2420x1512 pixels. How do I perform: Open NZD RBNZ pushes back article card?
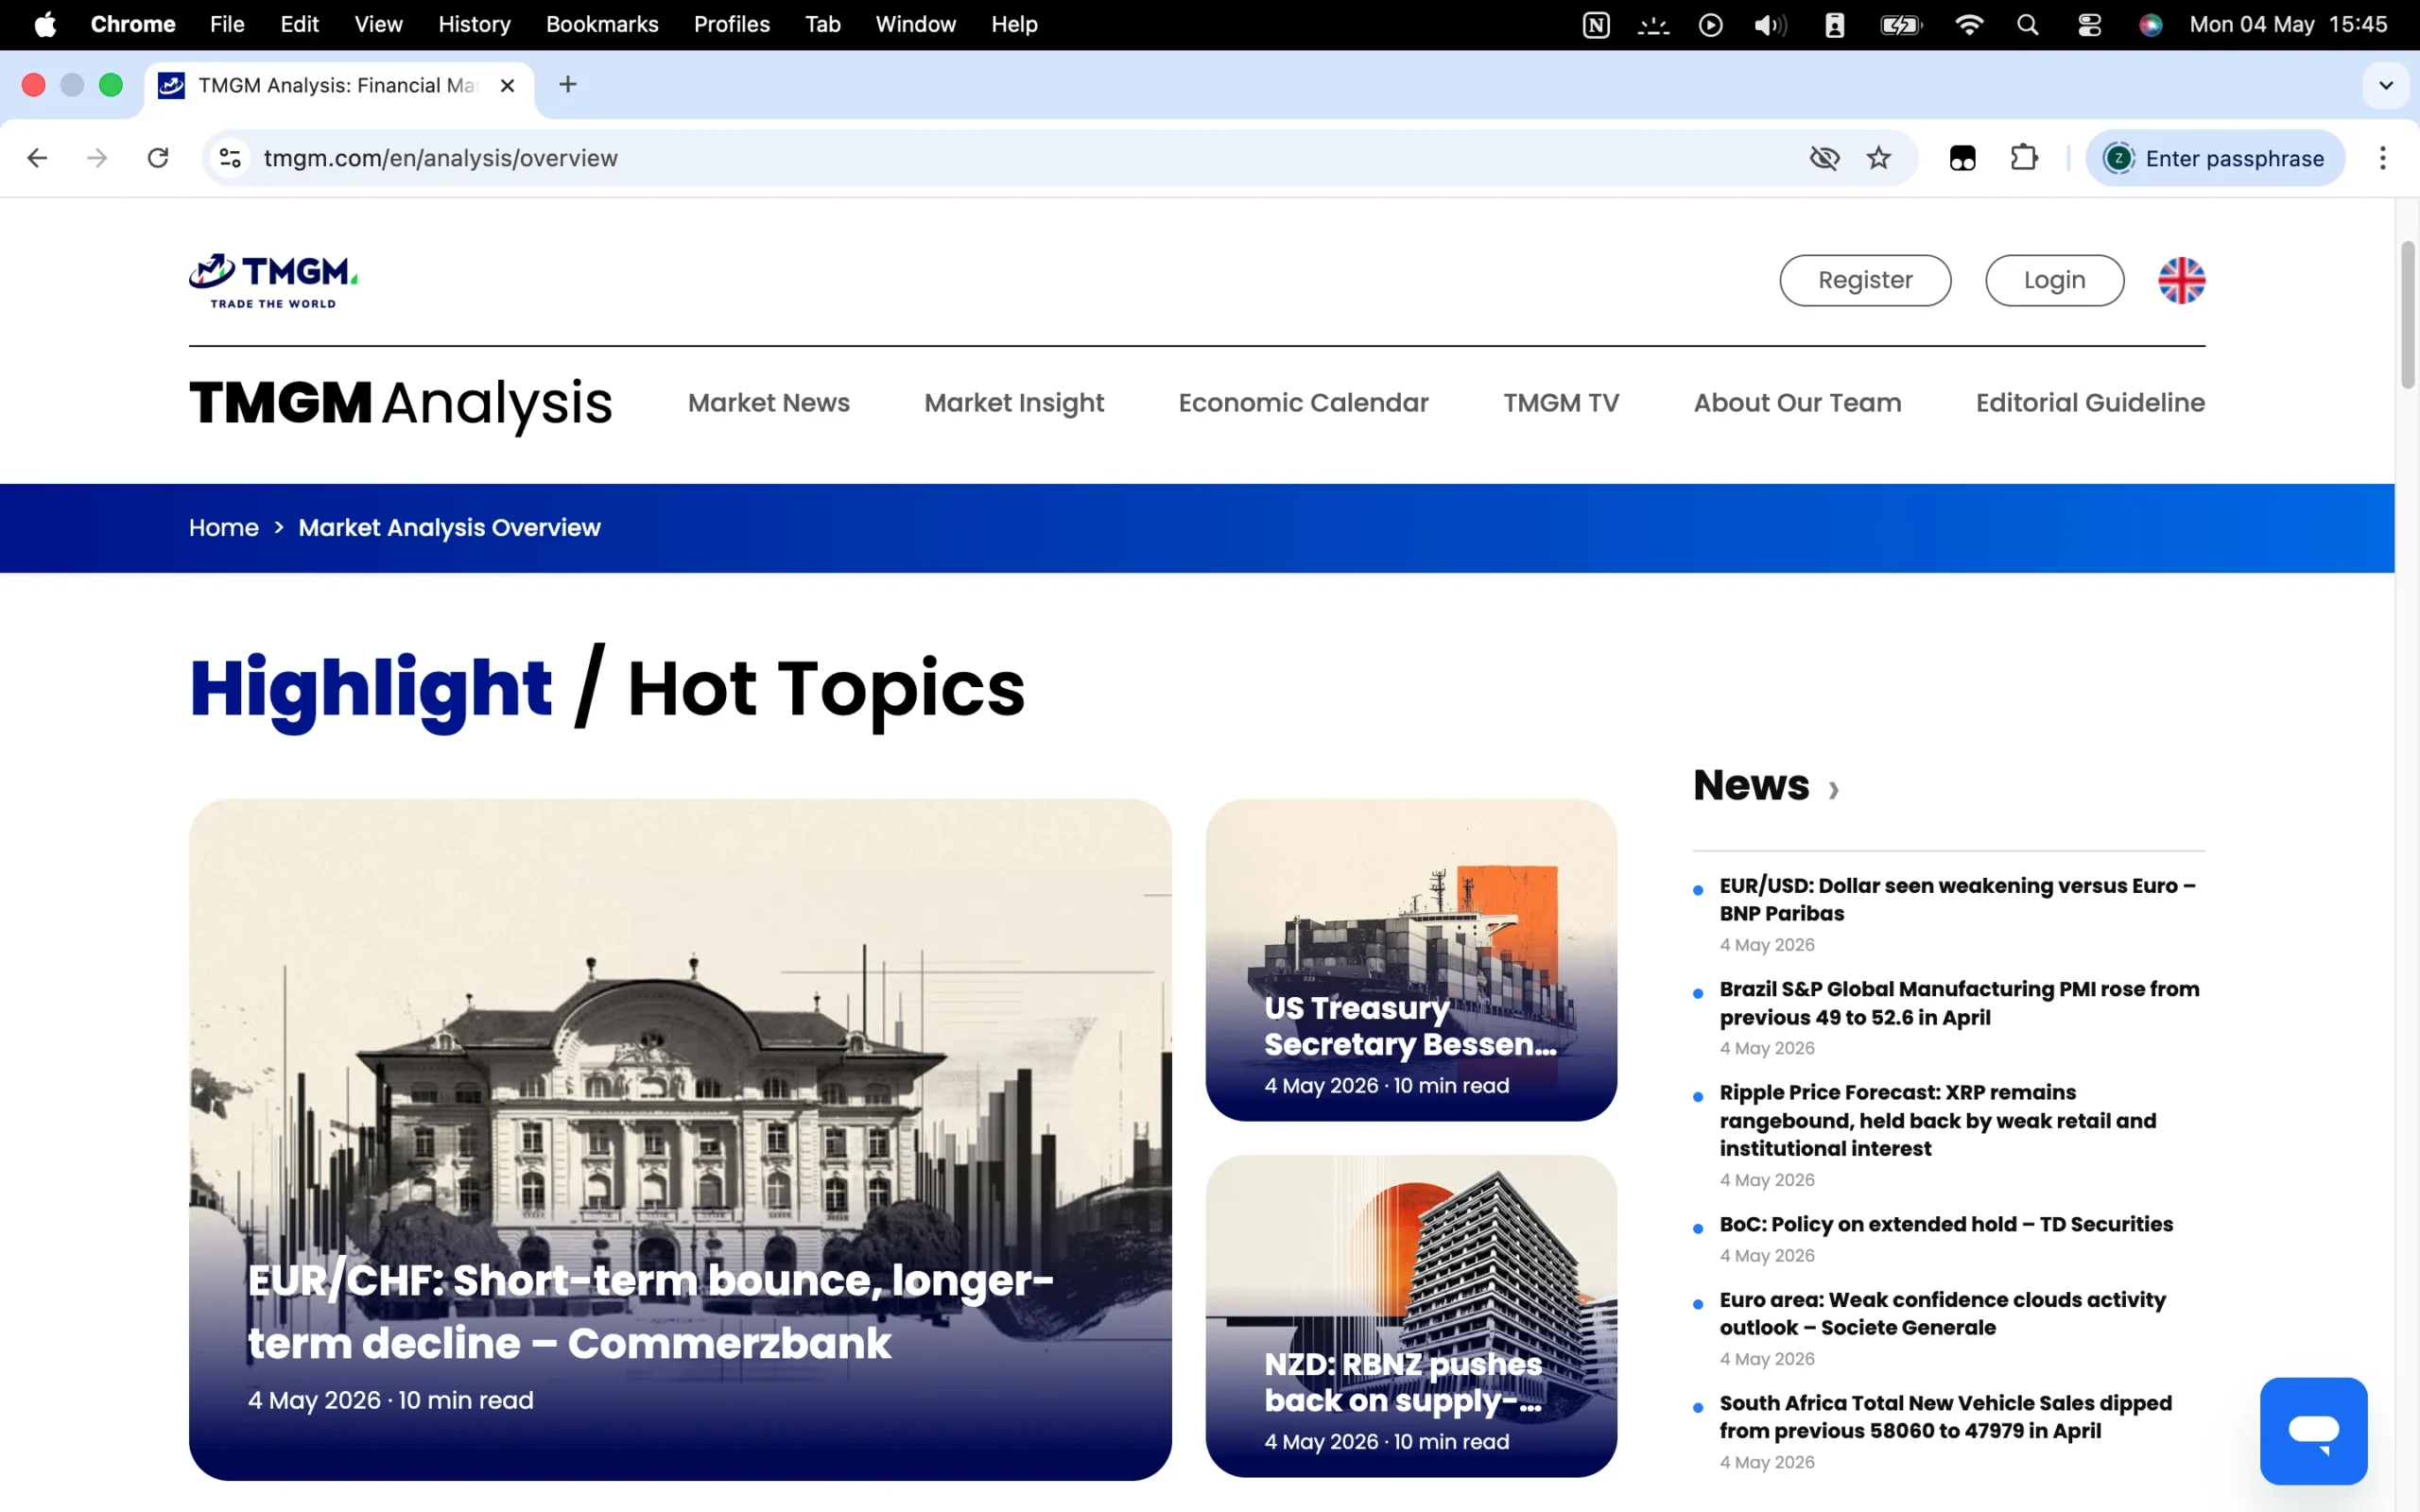point(1411,1316)
